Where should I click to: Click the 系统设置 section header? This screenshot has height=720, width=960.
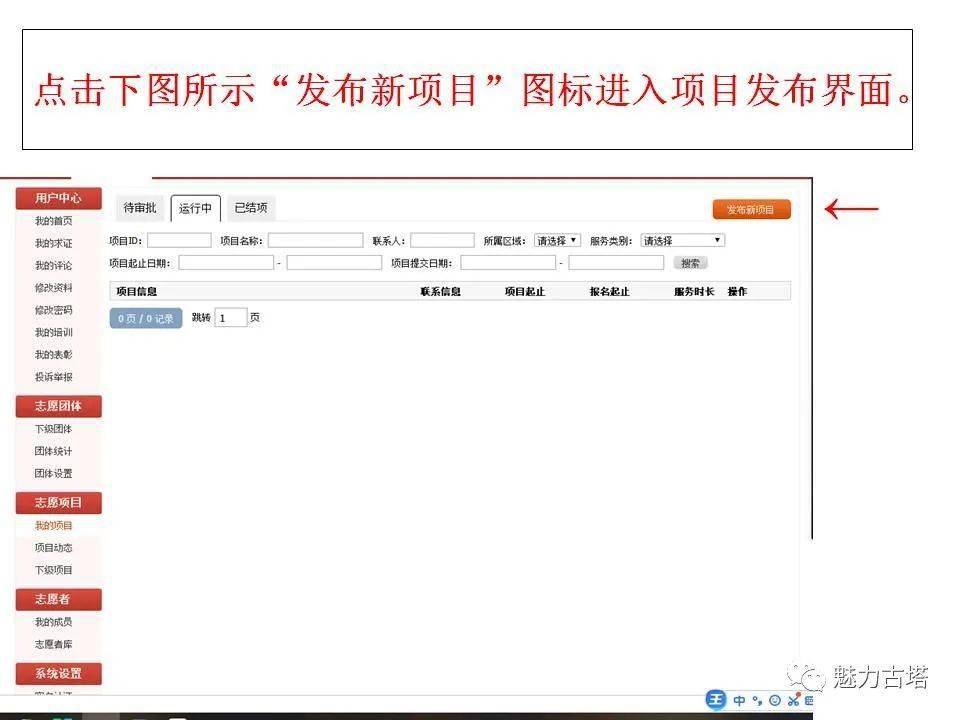(x=59, y=673)
